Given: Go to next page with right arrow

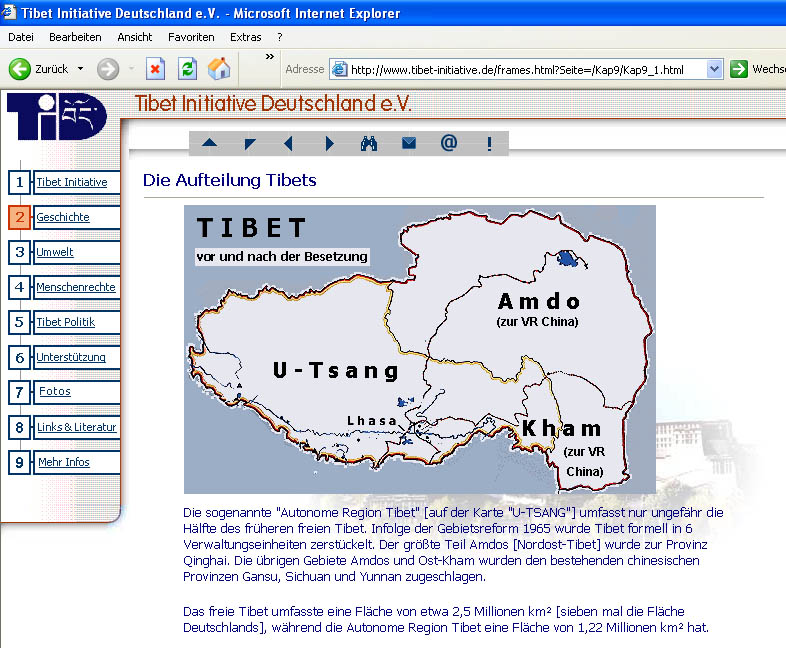Looking at the screenshot, I should (329, 144).
